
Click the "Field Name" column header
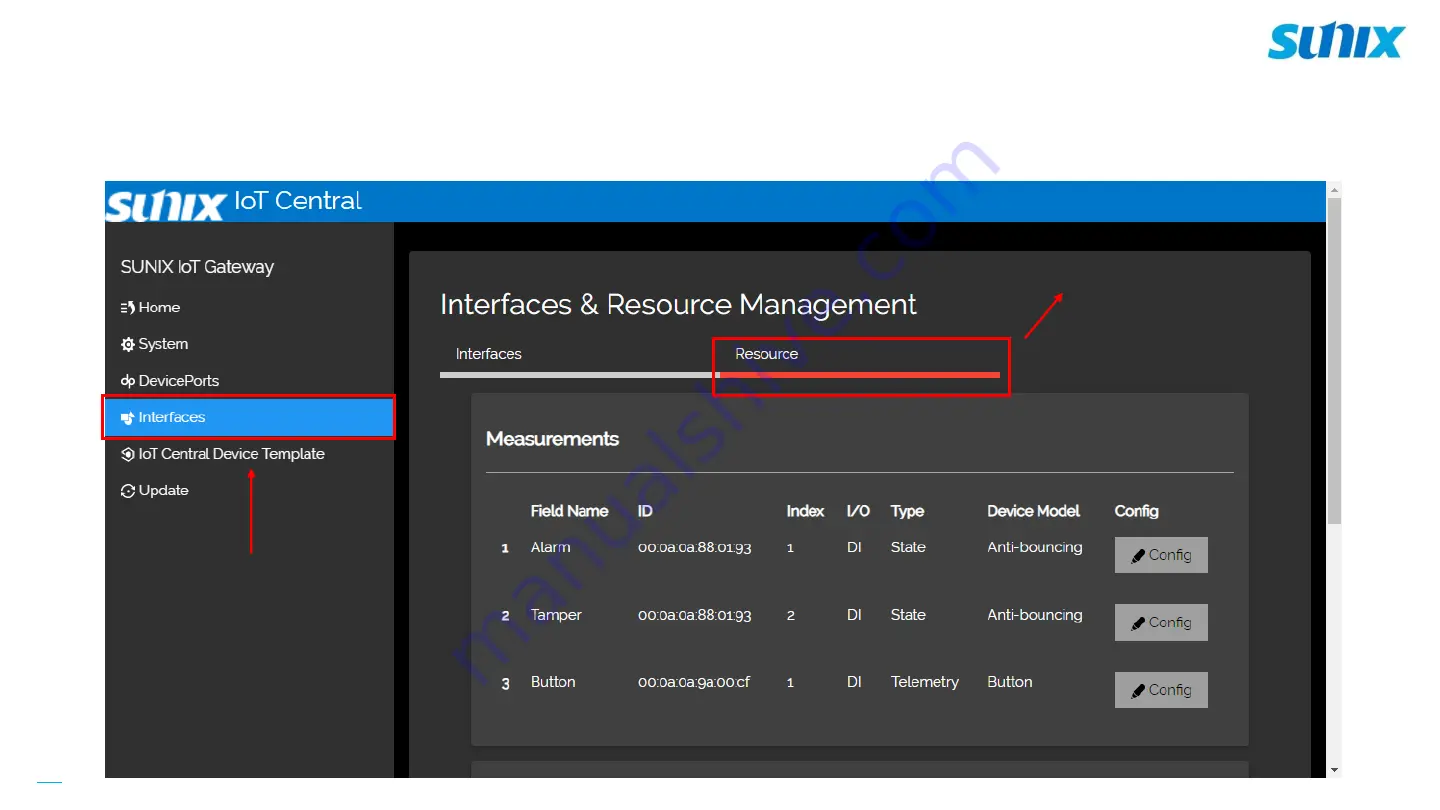point(569,511)
